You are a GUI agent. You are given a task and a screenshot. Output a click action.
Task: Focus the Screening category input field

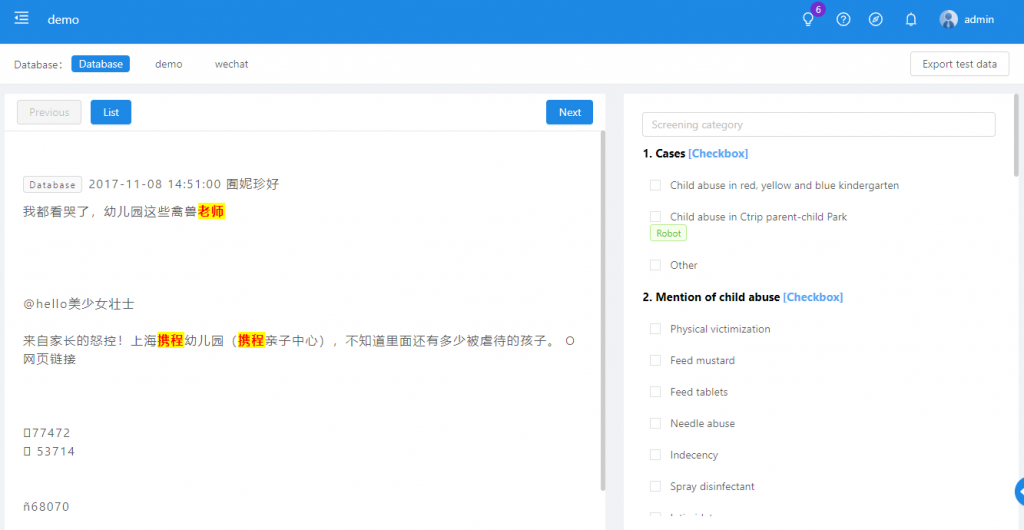pyautogui.click(x=818, y=125)
